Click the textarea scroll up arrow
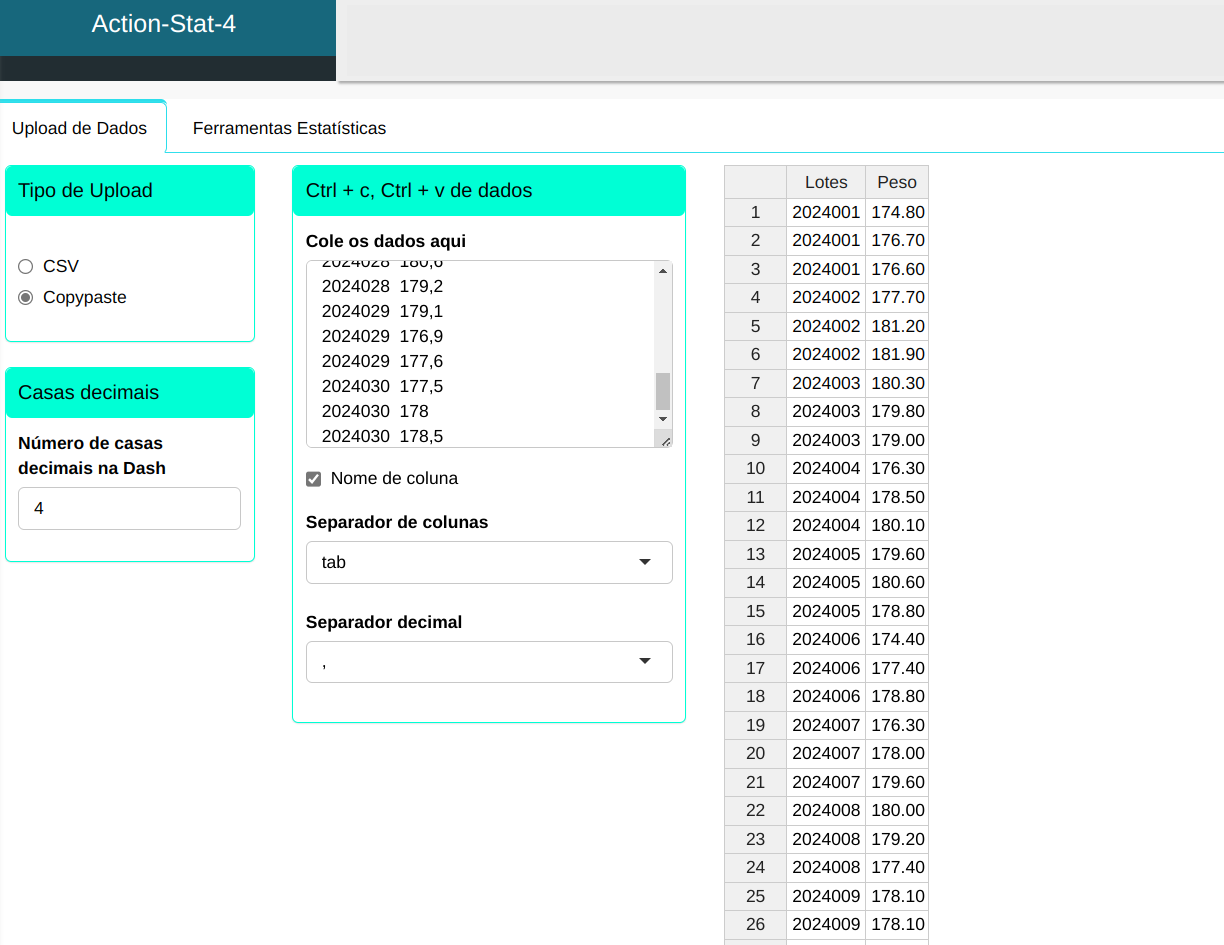Image resolution: width=1224 pixels, height=945 pixels. (x=662, y=270)
